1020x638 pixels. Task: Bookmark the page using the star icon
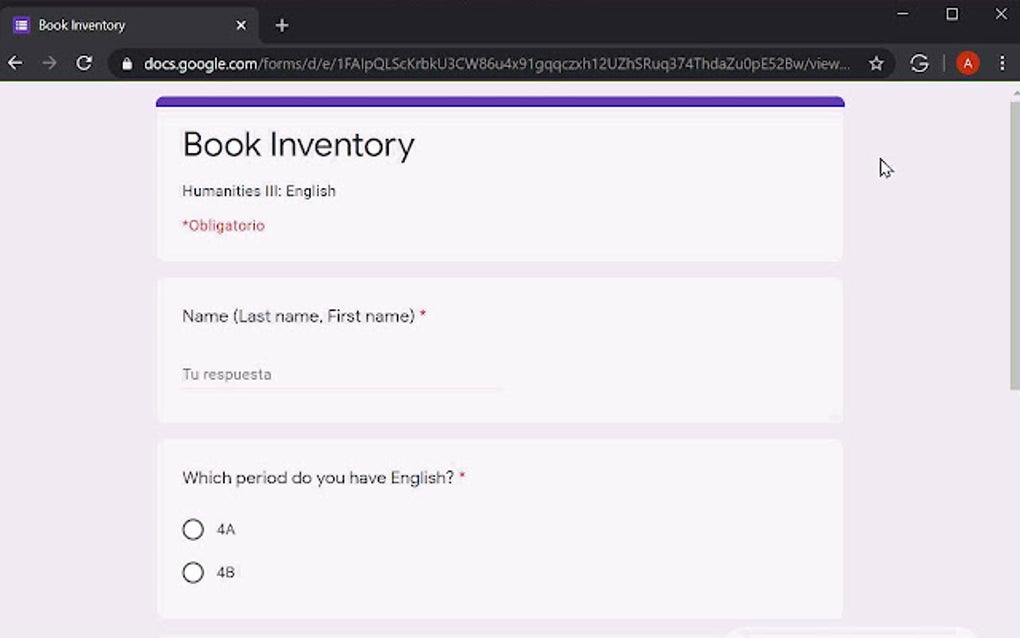tap(877, 62)
